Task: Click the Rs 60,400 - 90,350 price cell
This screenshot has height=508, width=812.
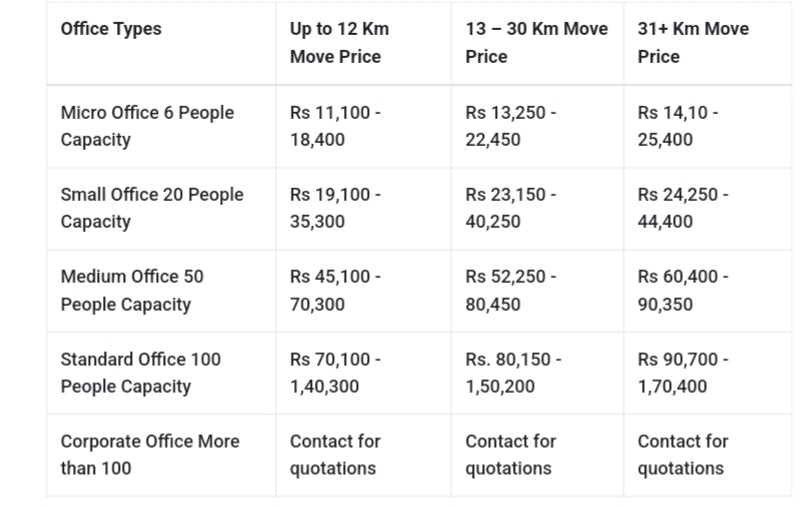Action: [683, 290]
